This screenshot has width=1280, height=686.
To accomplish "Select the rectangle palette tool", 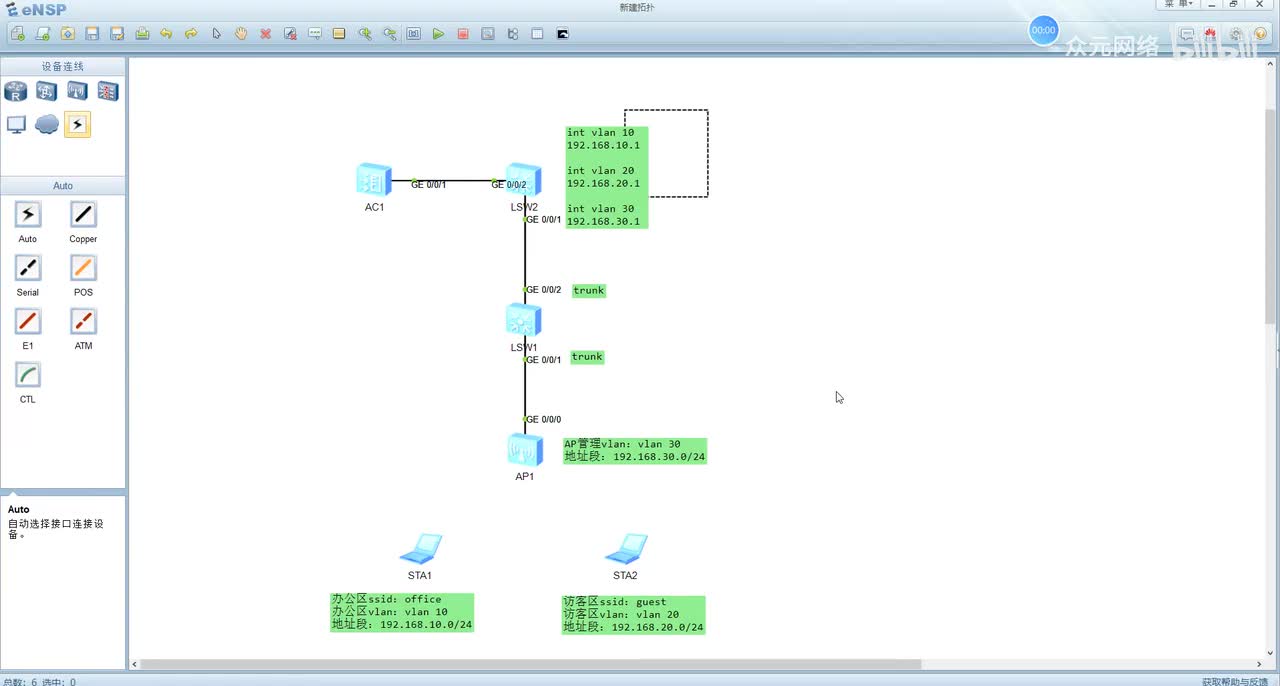I will 339,33.
